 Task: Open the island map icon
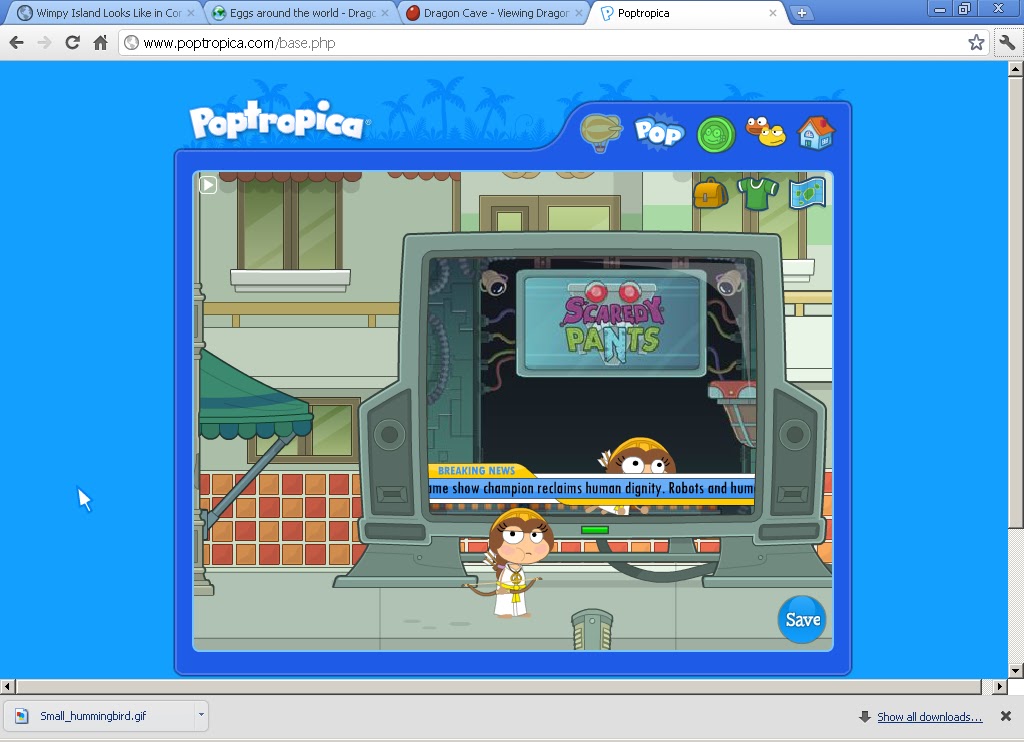pos(807,193)
